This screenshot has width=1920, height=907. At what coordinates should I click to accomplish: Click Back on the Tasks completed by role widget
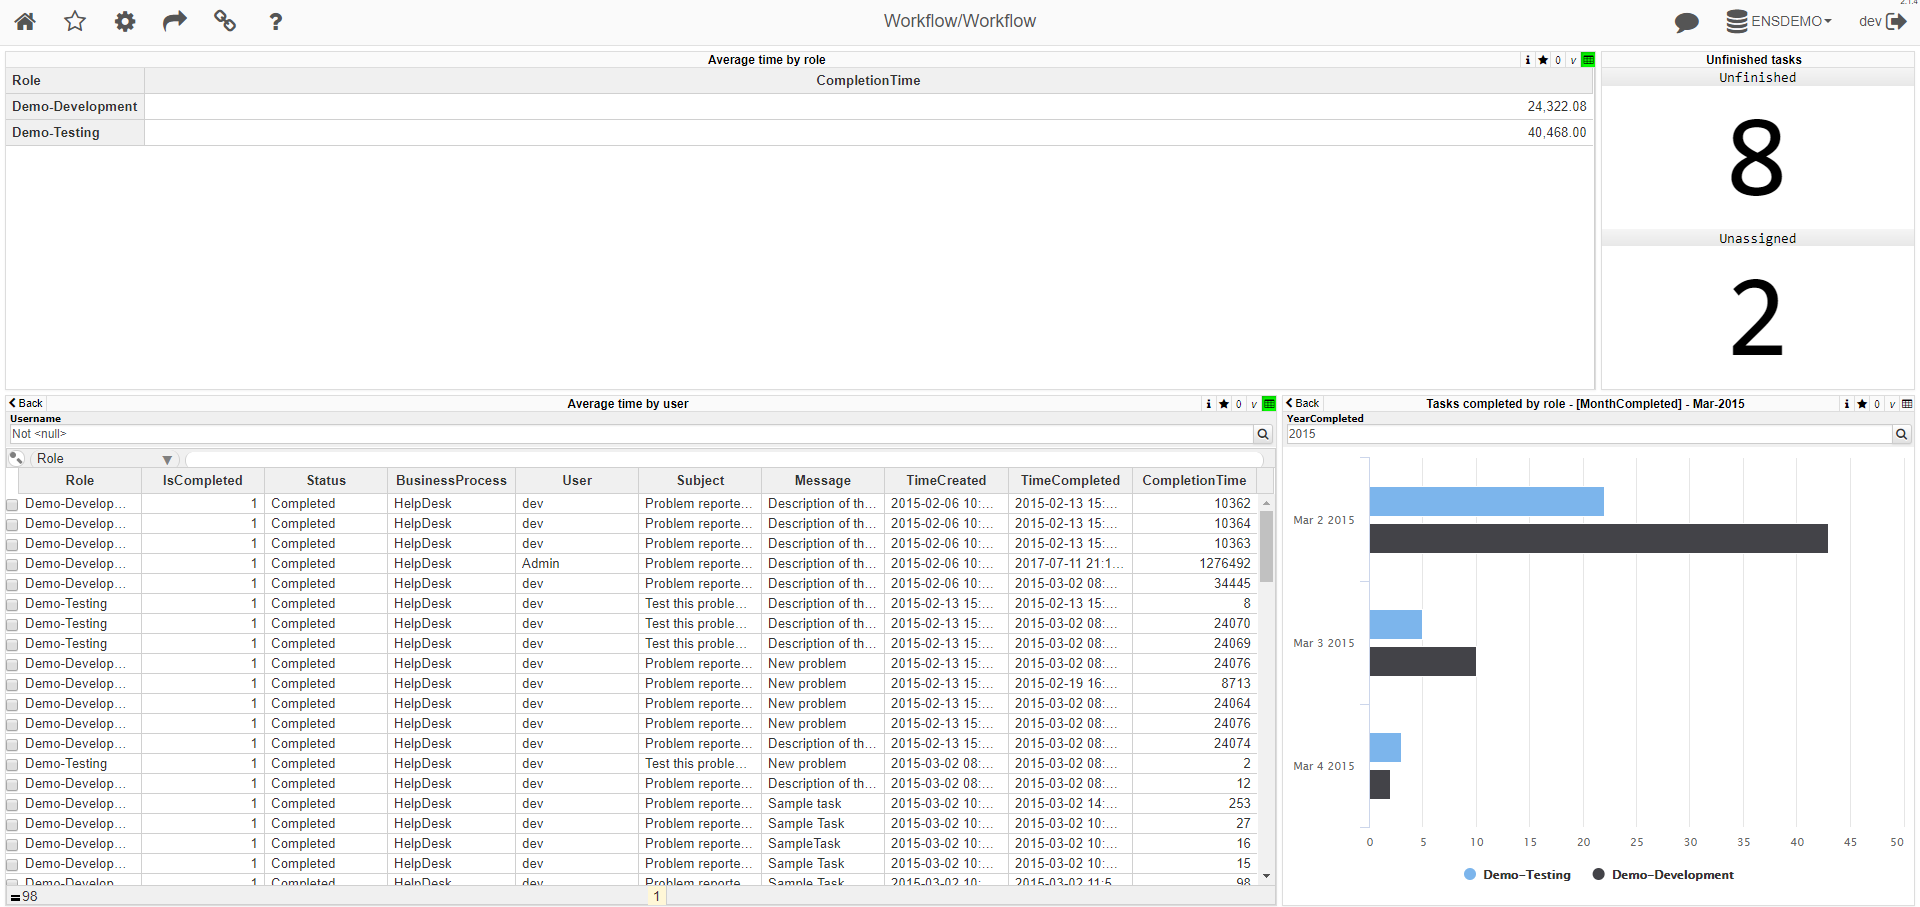point(1302,403)
